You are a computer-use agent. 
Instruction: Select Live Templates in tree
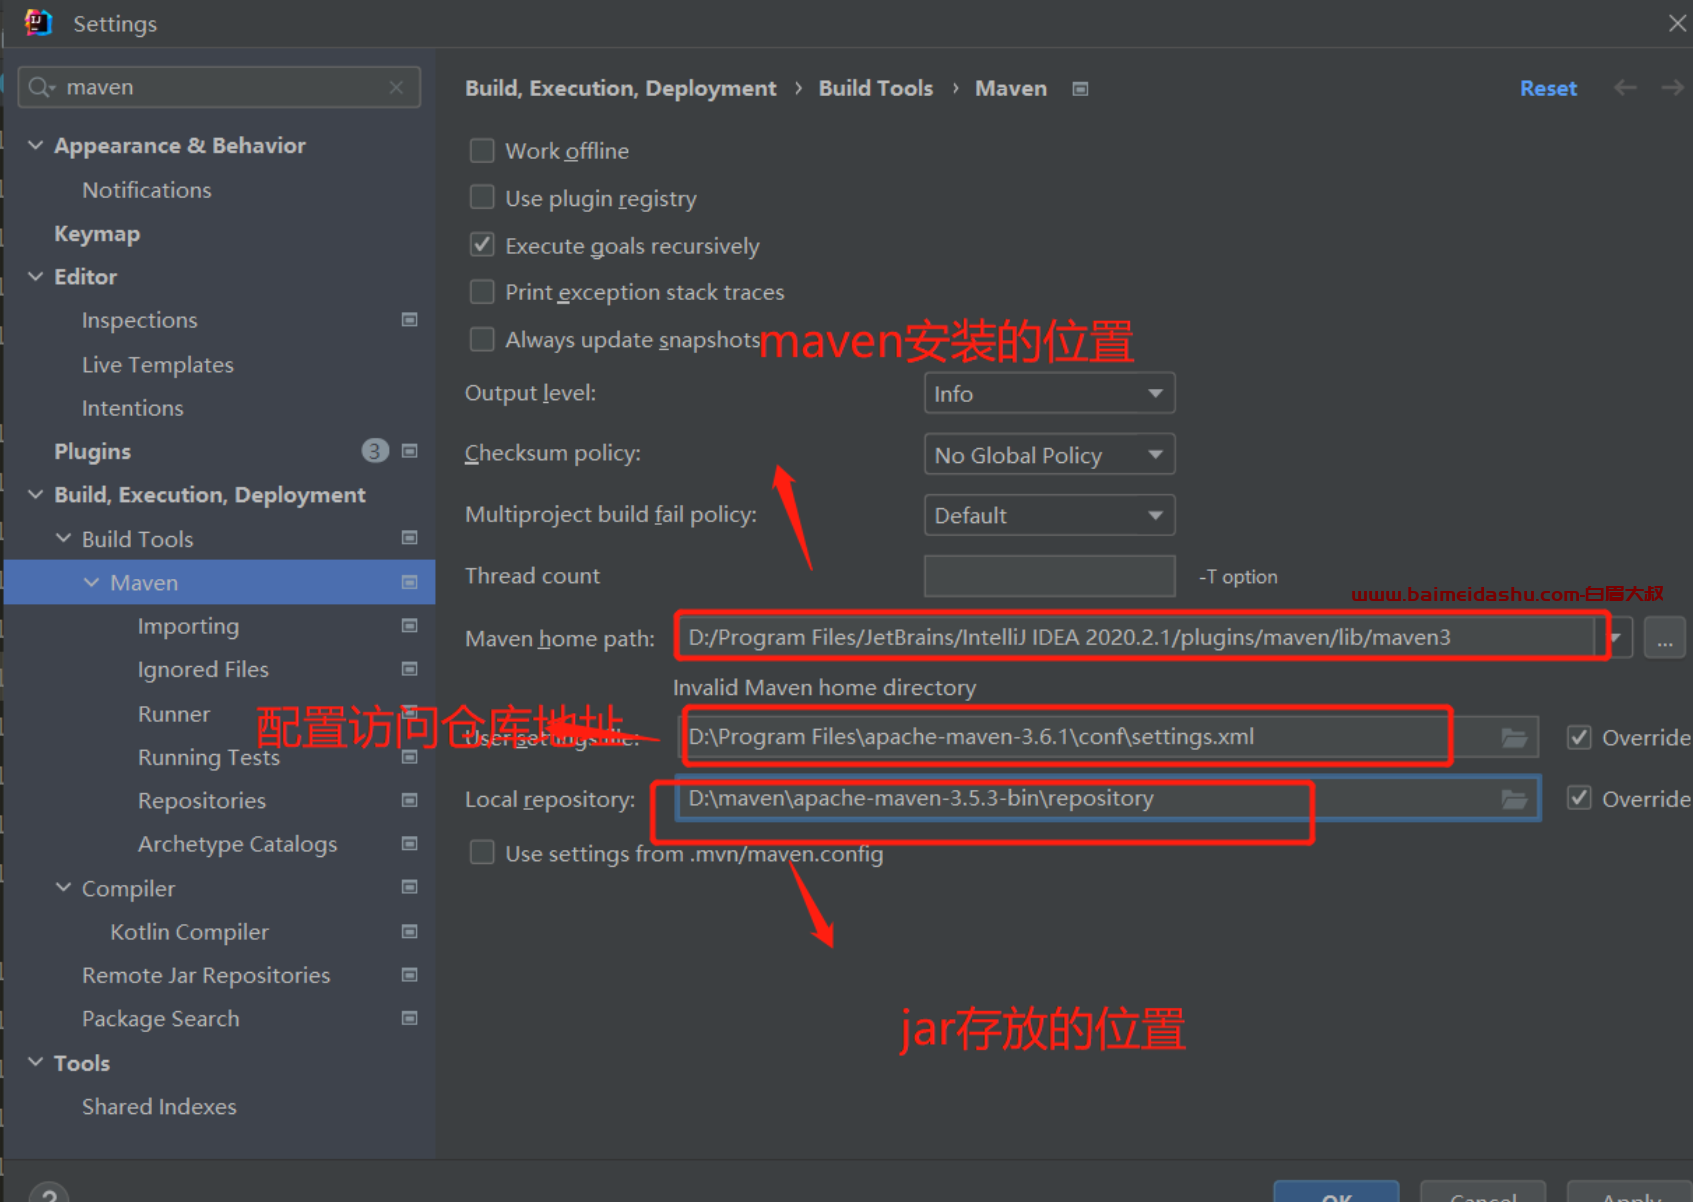click(x=158, y=365)
